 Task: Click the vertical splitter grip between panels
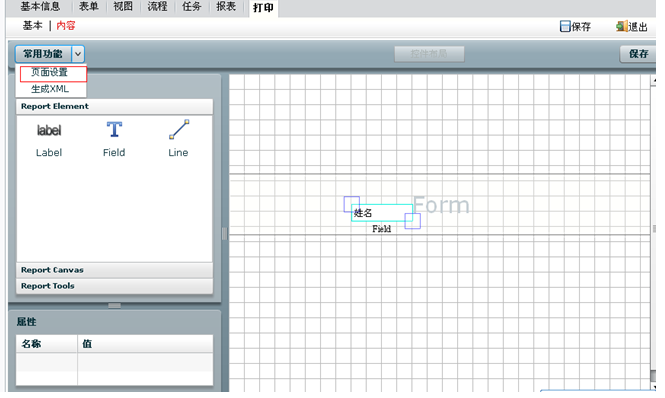coord(225,233)
